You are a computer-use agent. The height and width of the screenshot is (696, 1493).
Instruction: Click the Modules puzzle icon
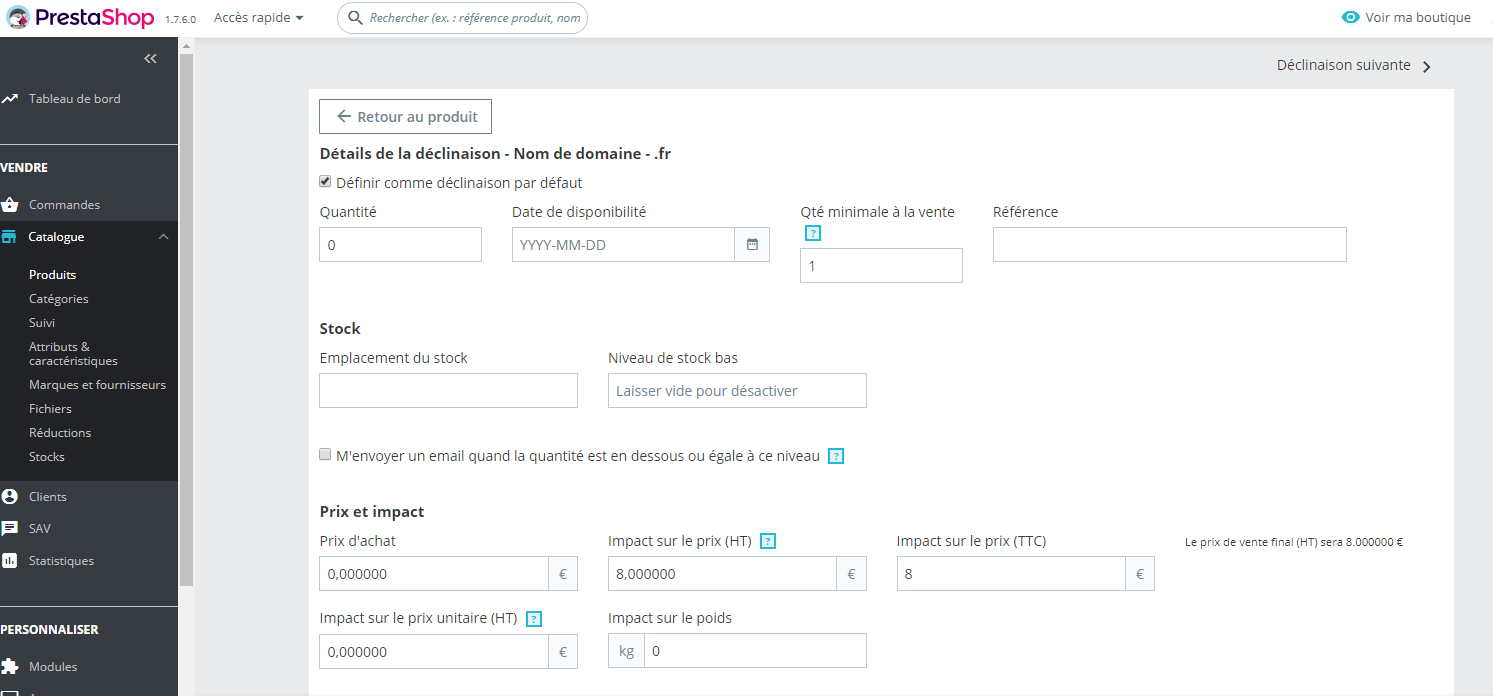(10, 667)
